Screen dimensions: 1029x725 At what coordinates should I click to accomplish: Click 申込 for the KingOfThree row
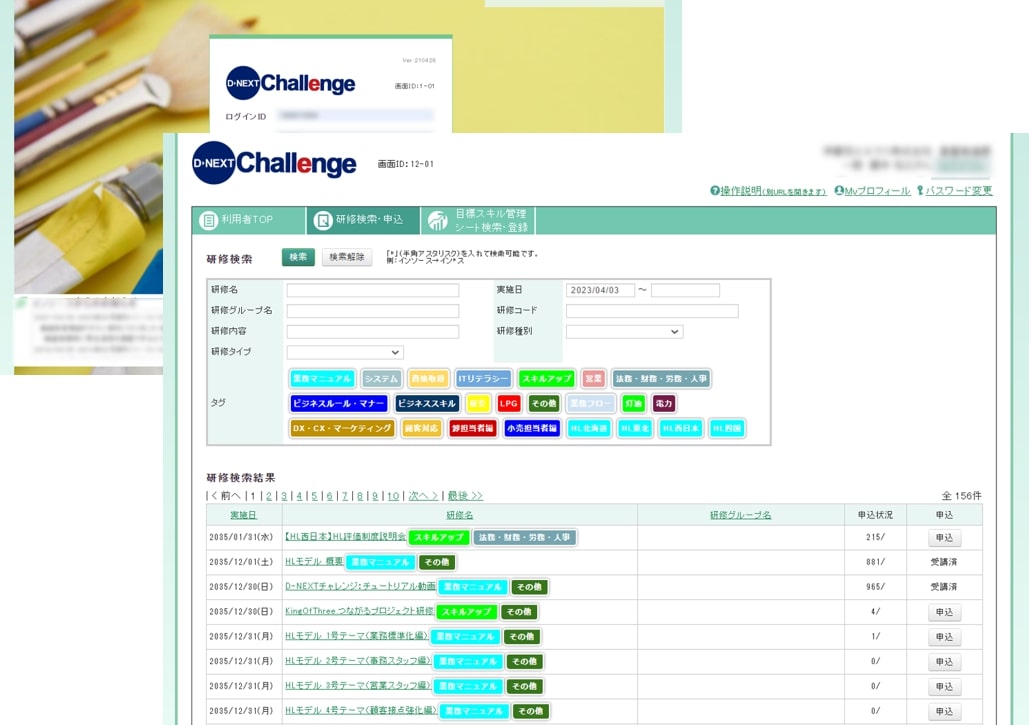(x=944, y=612)
